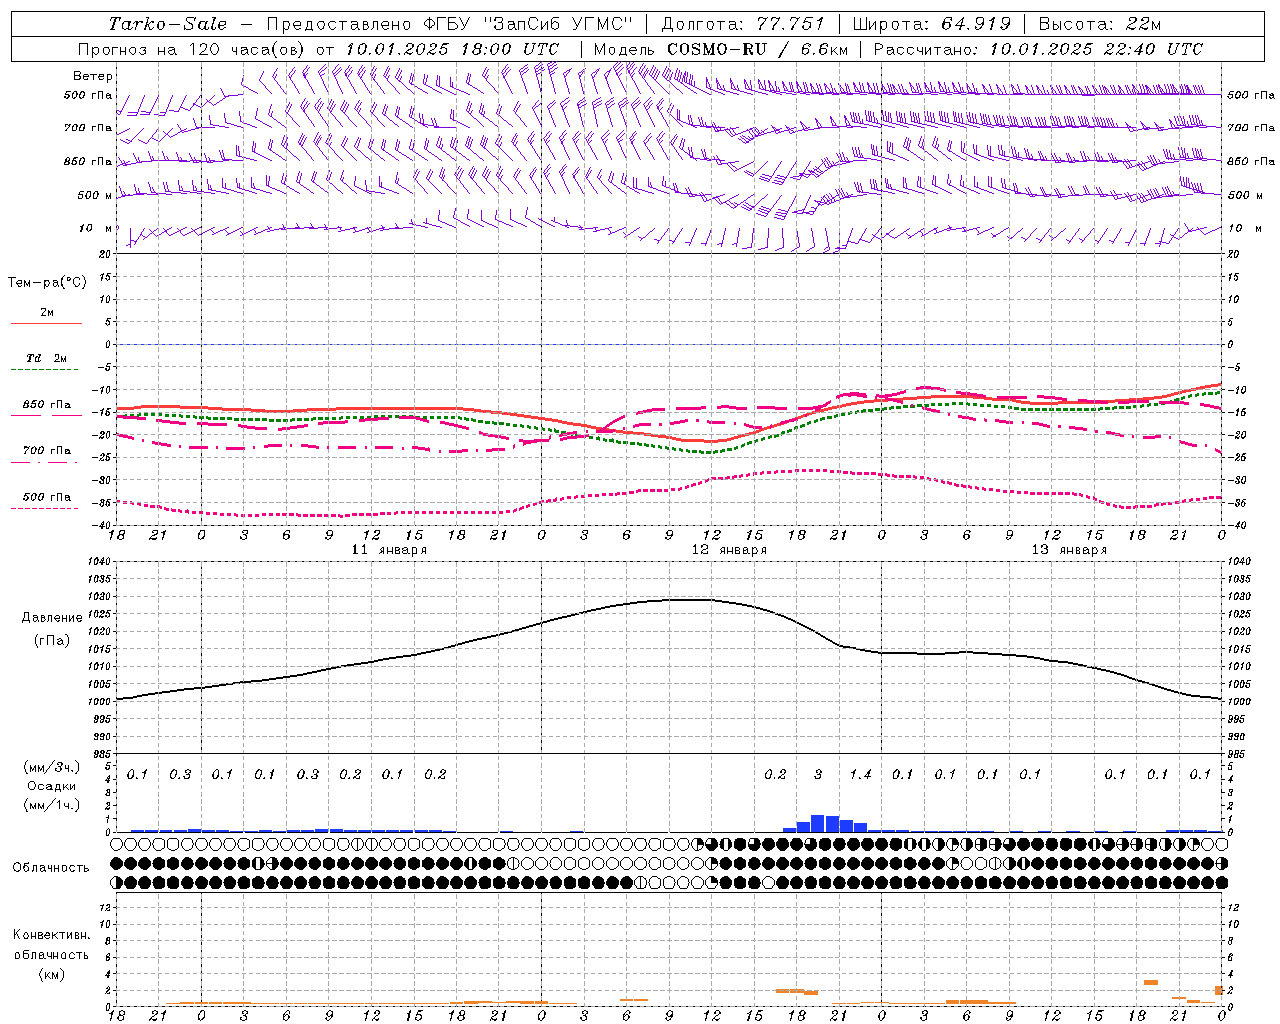1280x1024 pixels.
Task: Click the 'Tarko-Sale' station title
Action: [x=167, y=24]
